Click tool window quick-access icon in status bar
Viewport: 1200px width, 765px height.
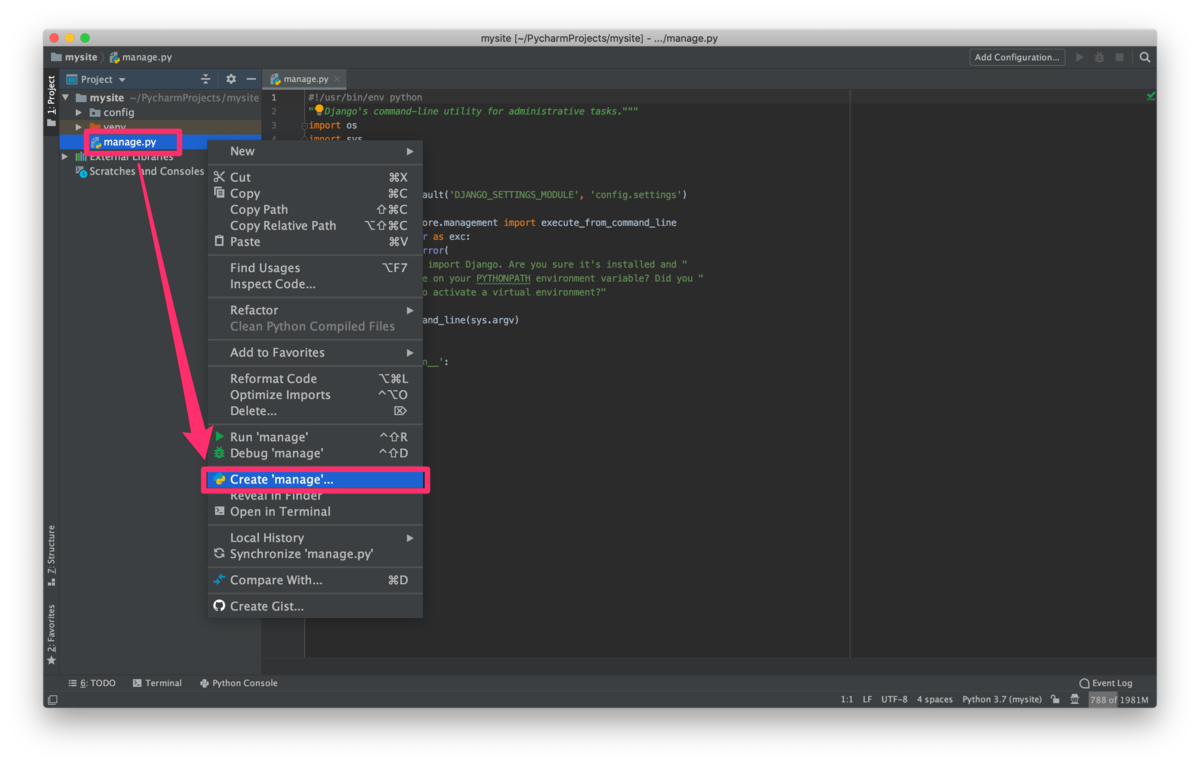(53, 700)
